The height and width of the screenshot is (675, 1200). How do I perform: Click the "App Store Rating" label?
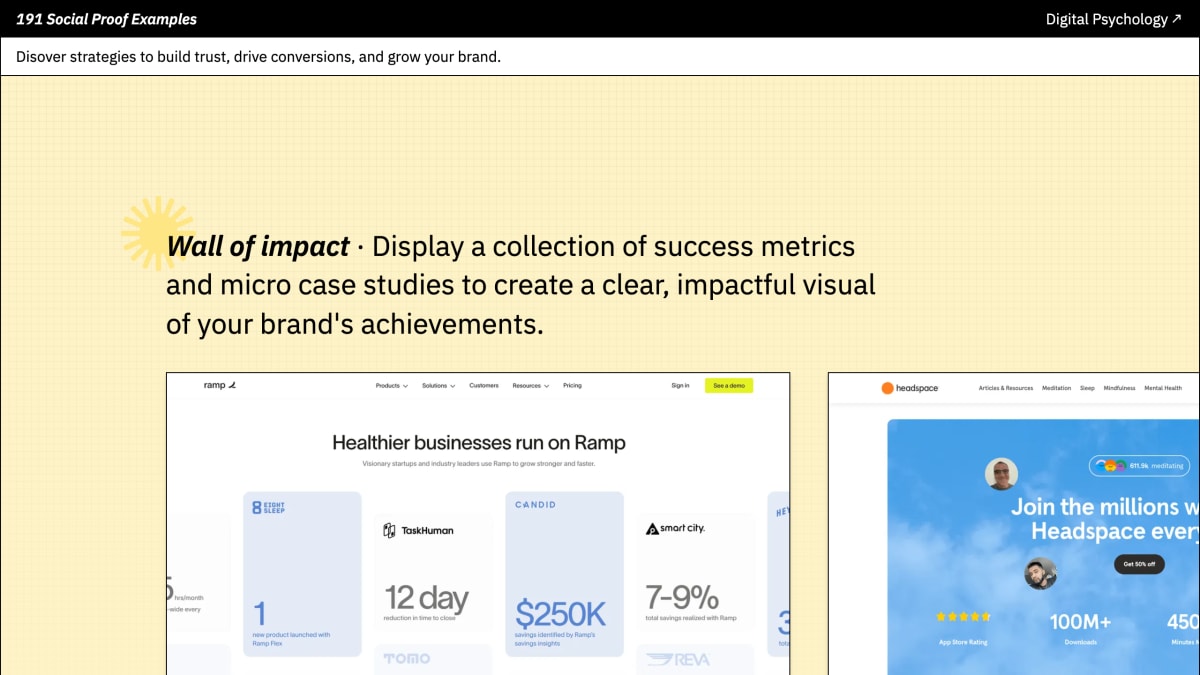point(963,642)
